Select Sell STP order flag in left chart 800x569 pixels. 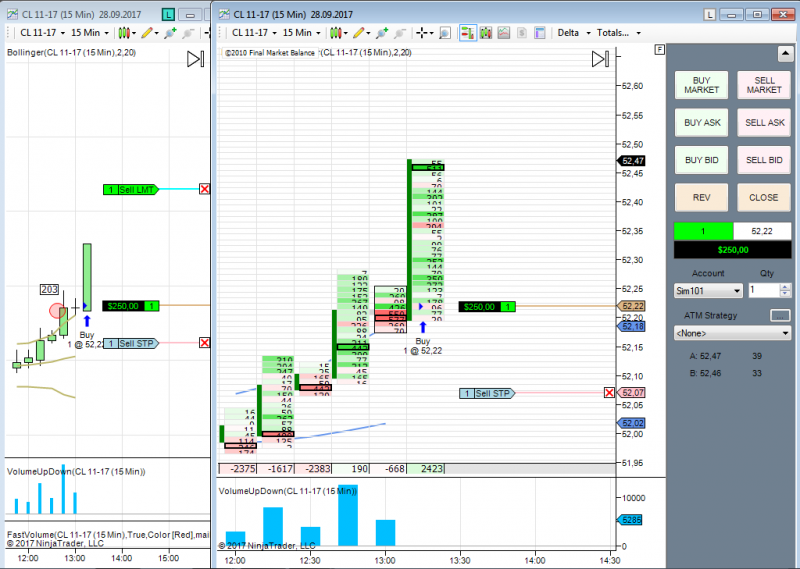131,343
